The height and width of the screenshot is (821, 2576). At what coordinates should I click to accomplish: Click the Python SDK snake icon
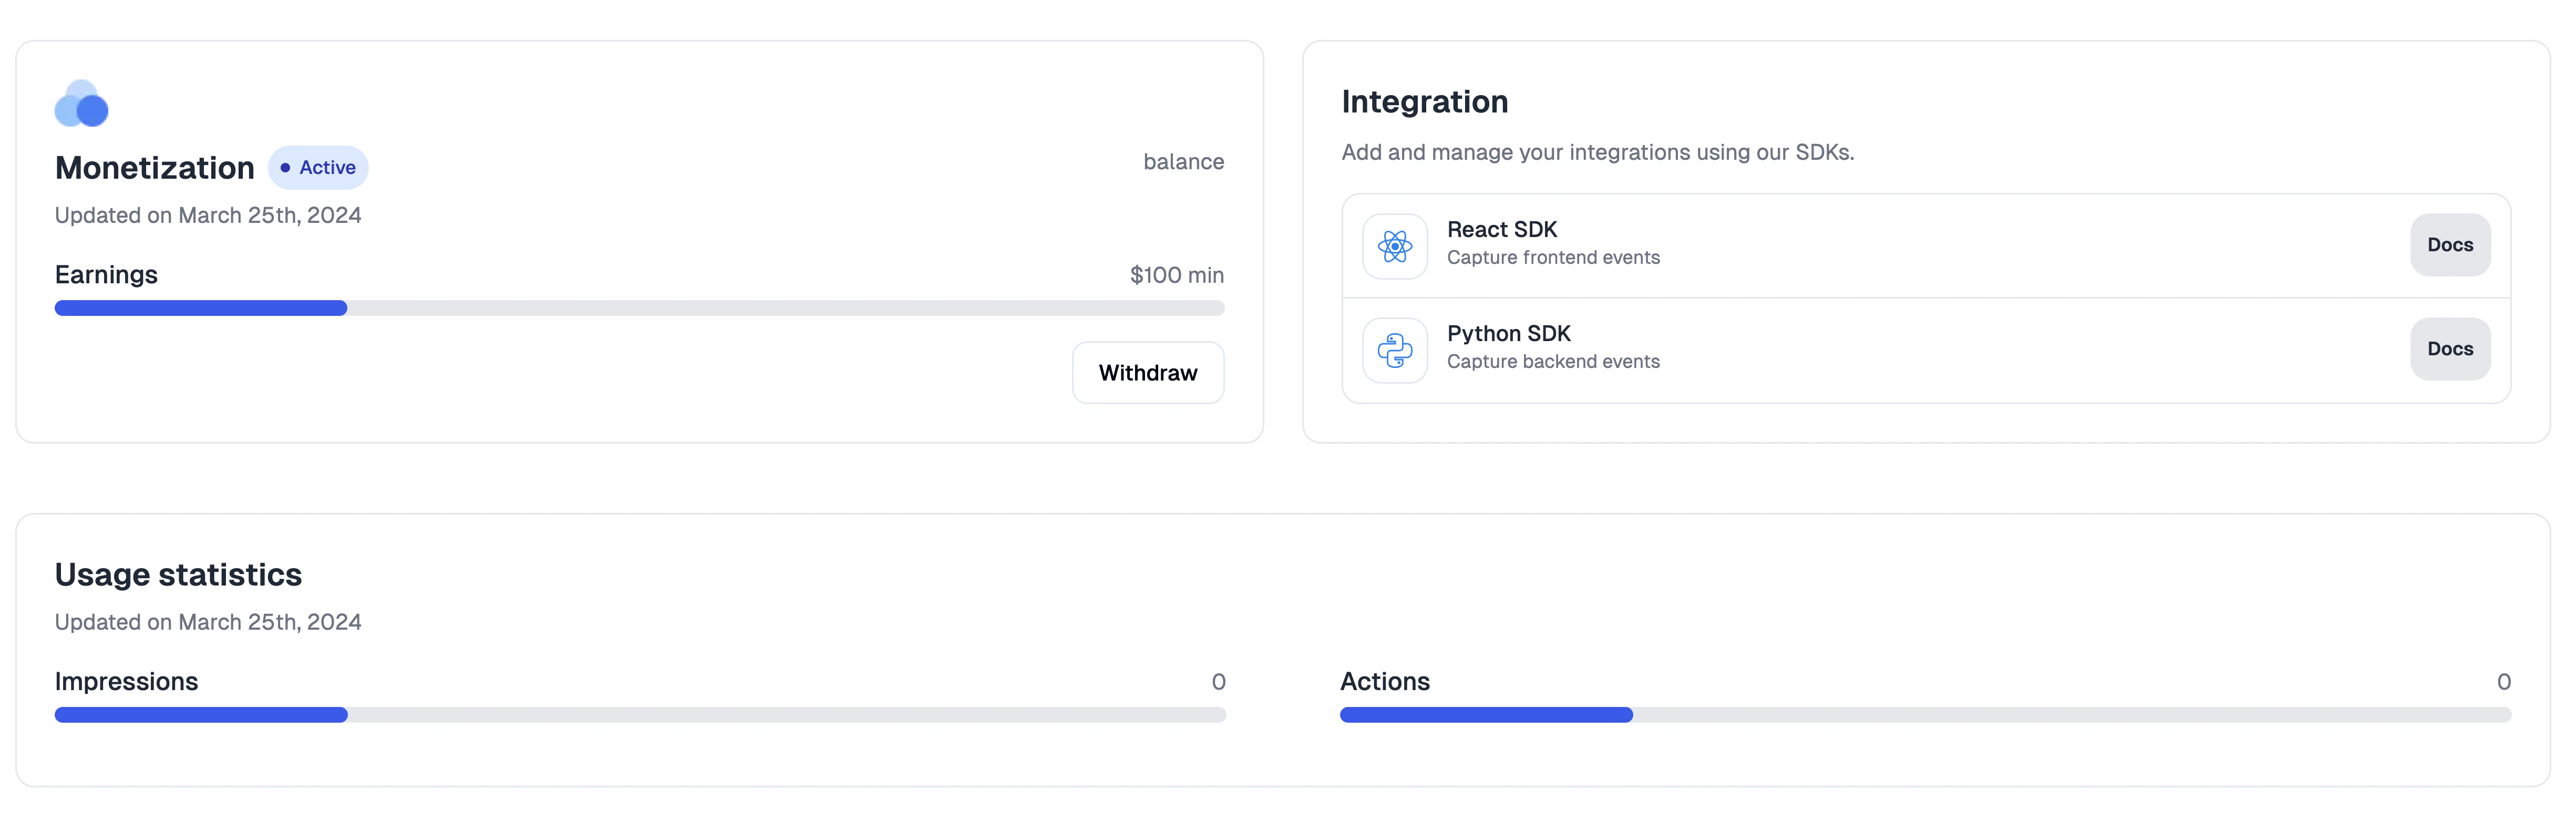point(1394,350)
